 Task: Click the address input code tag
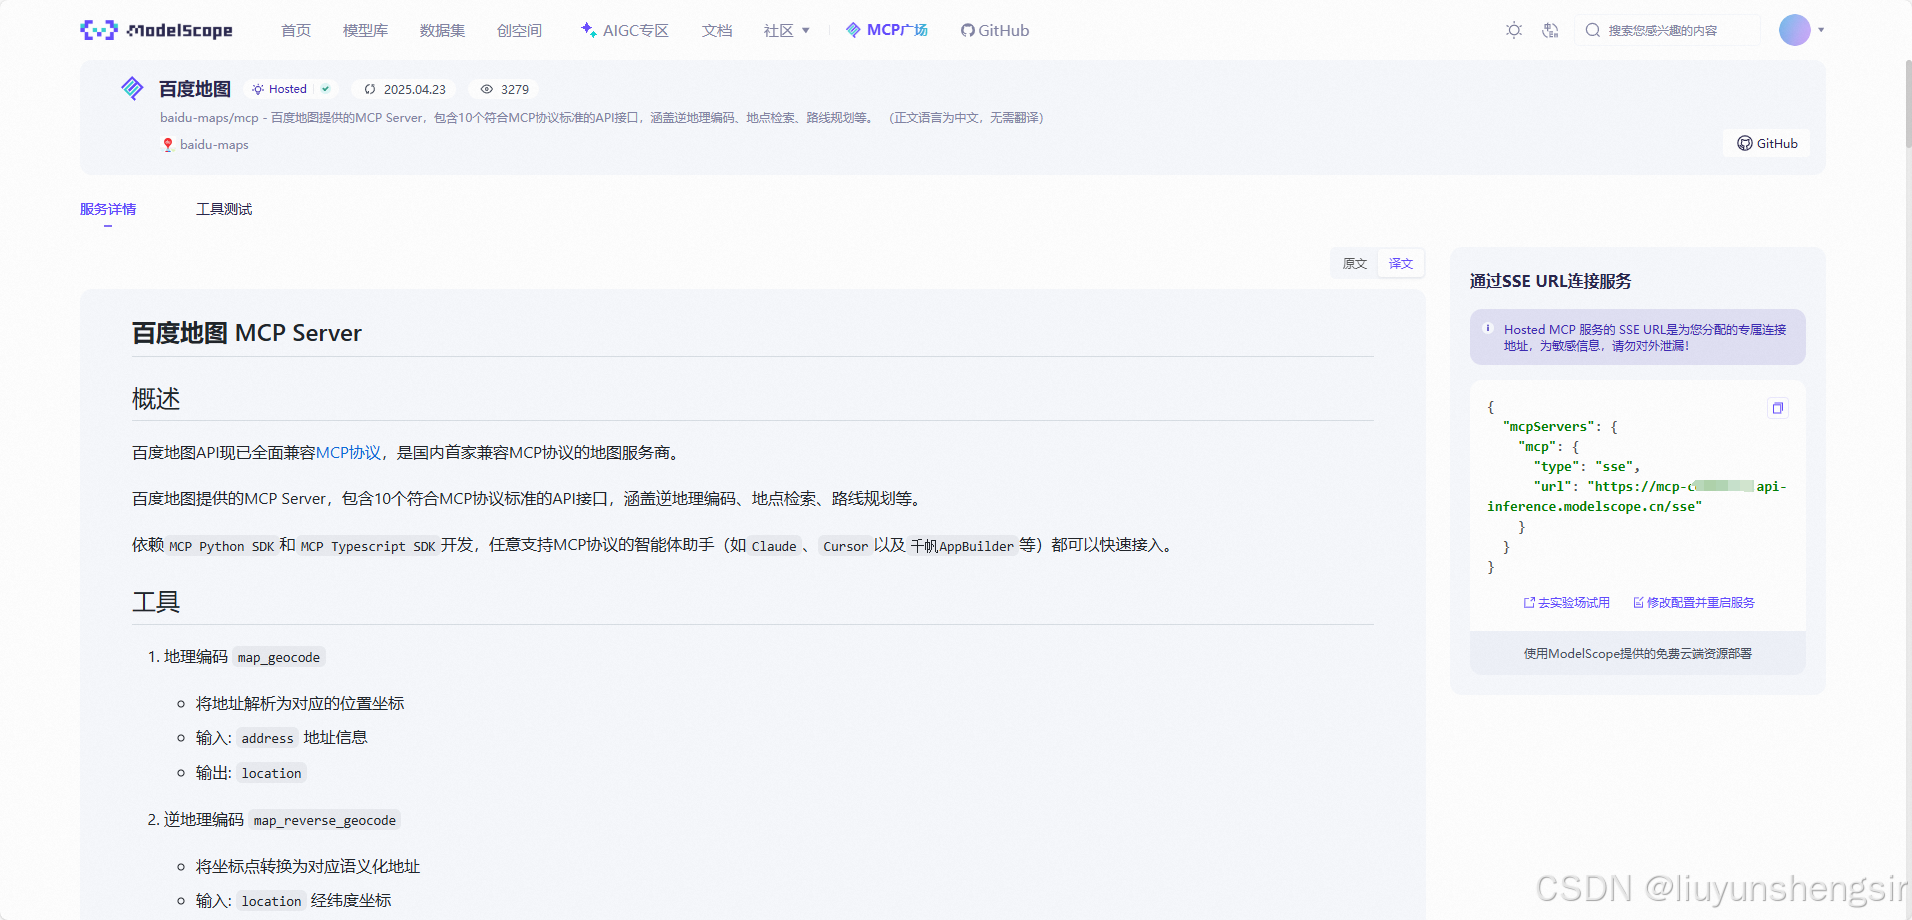[x=268, y=738]
